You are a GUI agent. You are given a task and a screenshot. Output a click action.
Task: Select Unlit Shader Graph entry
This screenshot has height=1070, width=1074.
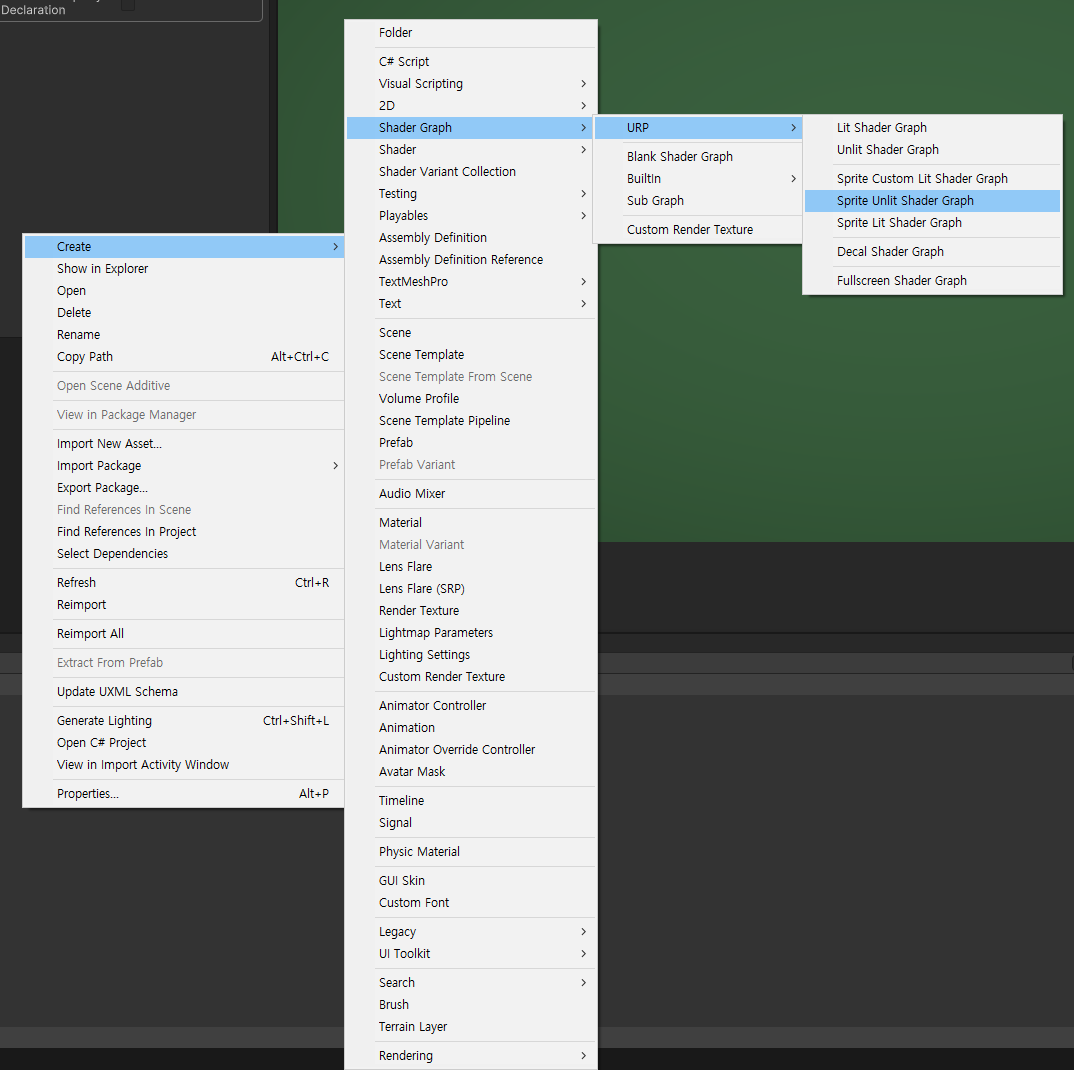pos(932,149)
